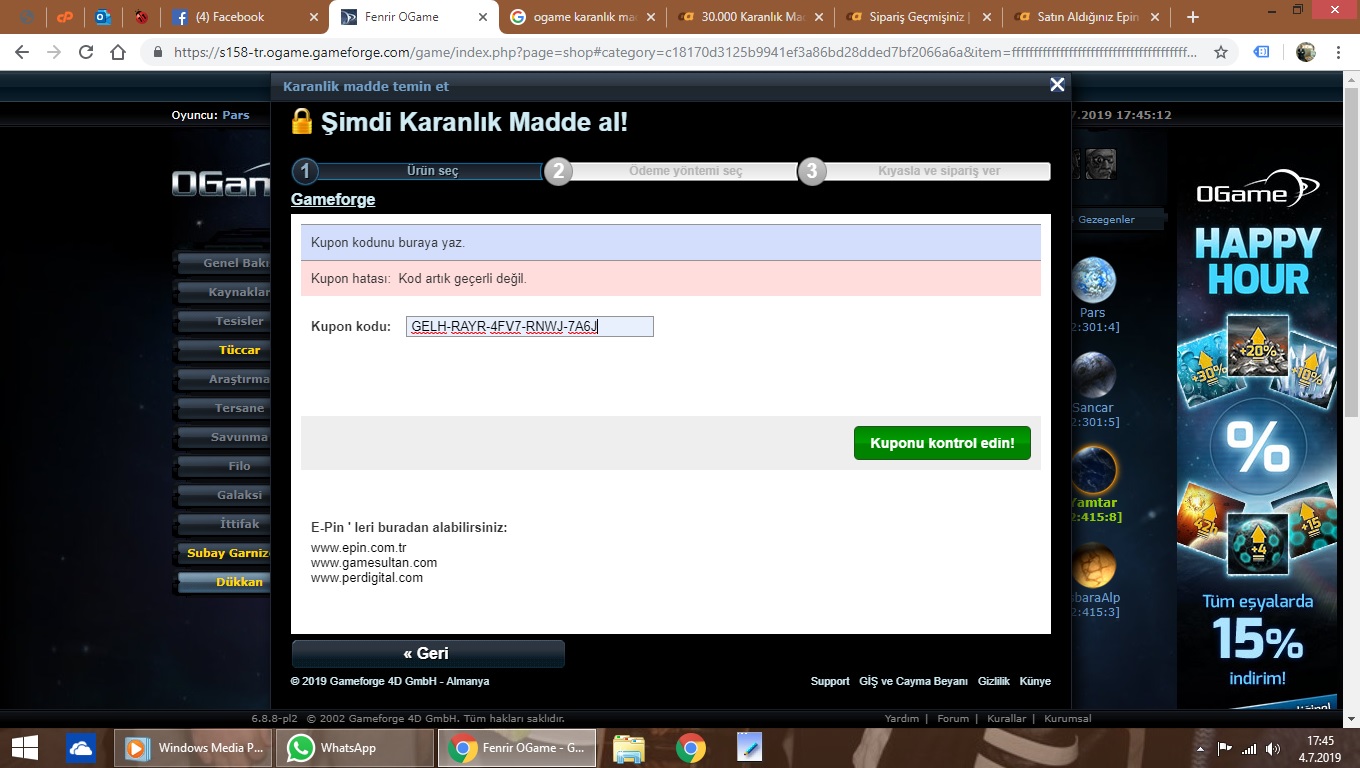Screen dimensions: 1360x768
Task: Open File Explorer taskbar icon
Action: tap(629, 748)
